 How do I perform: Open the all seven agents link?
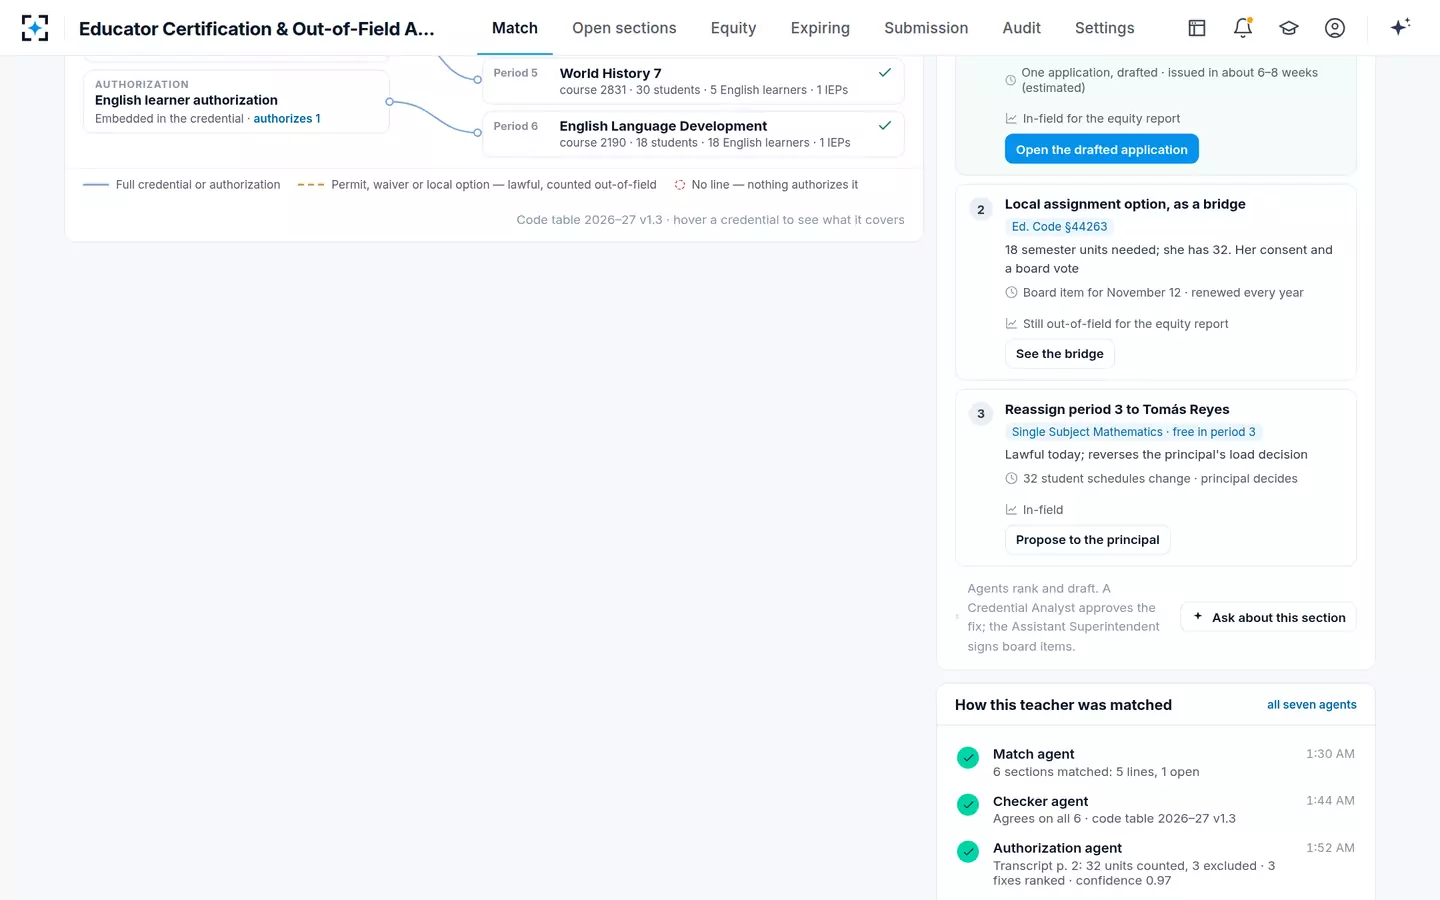pyautogui.click(x=1312, y=705)
